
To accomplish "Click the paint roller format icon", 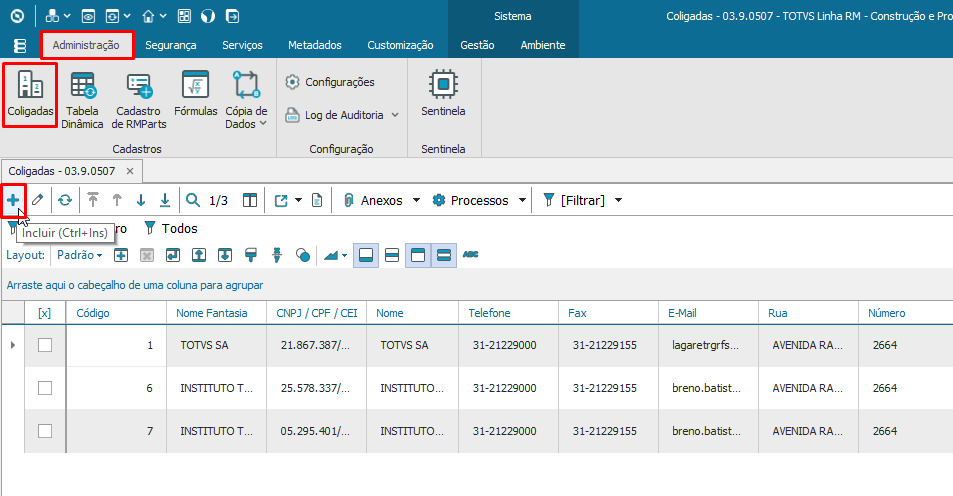I will pyautogui.click(x=250, y=255).
